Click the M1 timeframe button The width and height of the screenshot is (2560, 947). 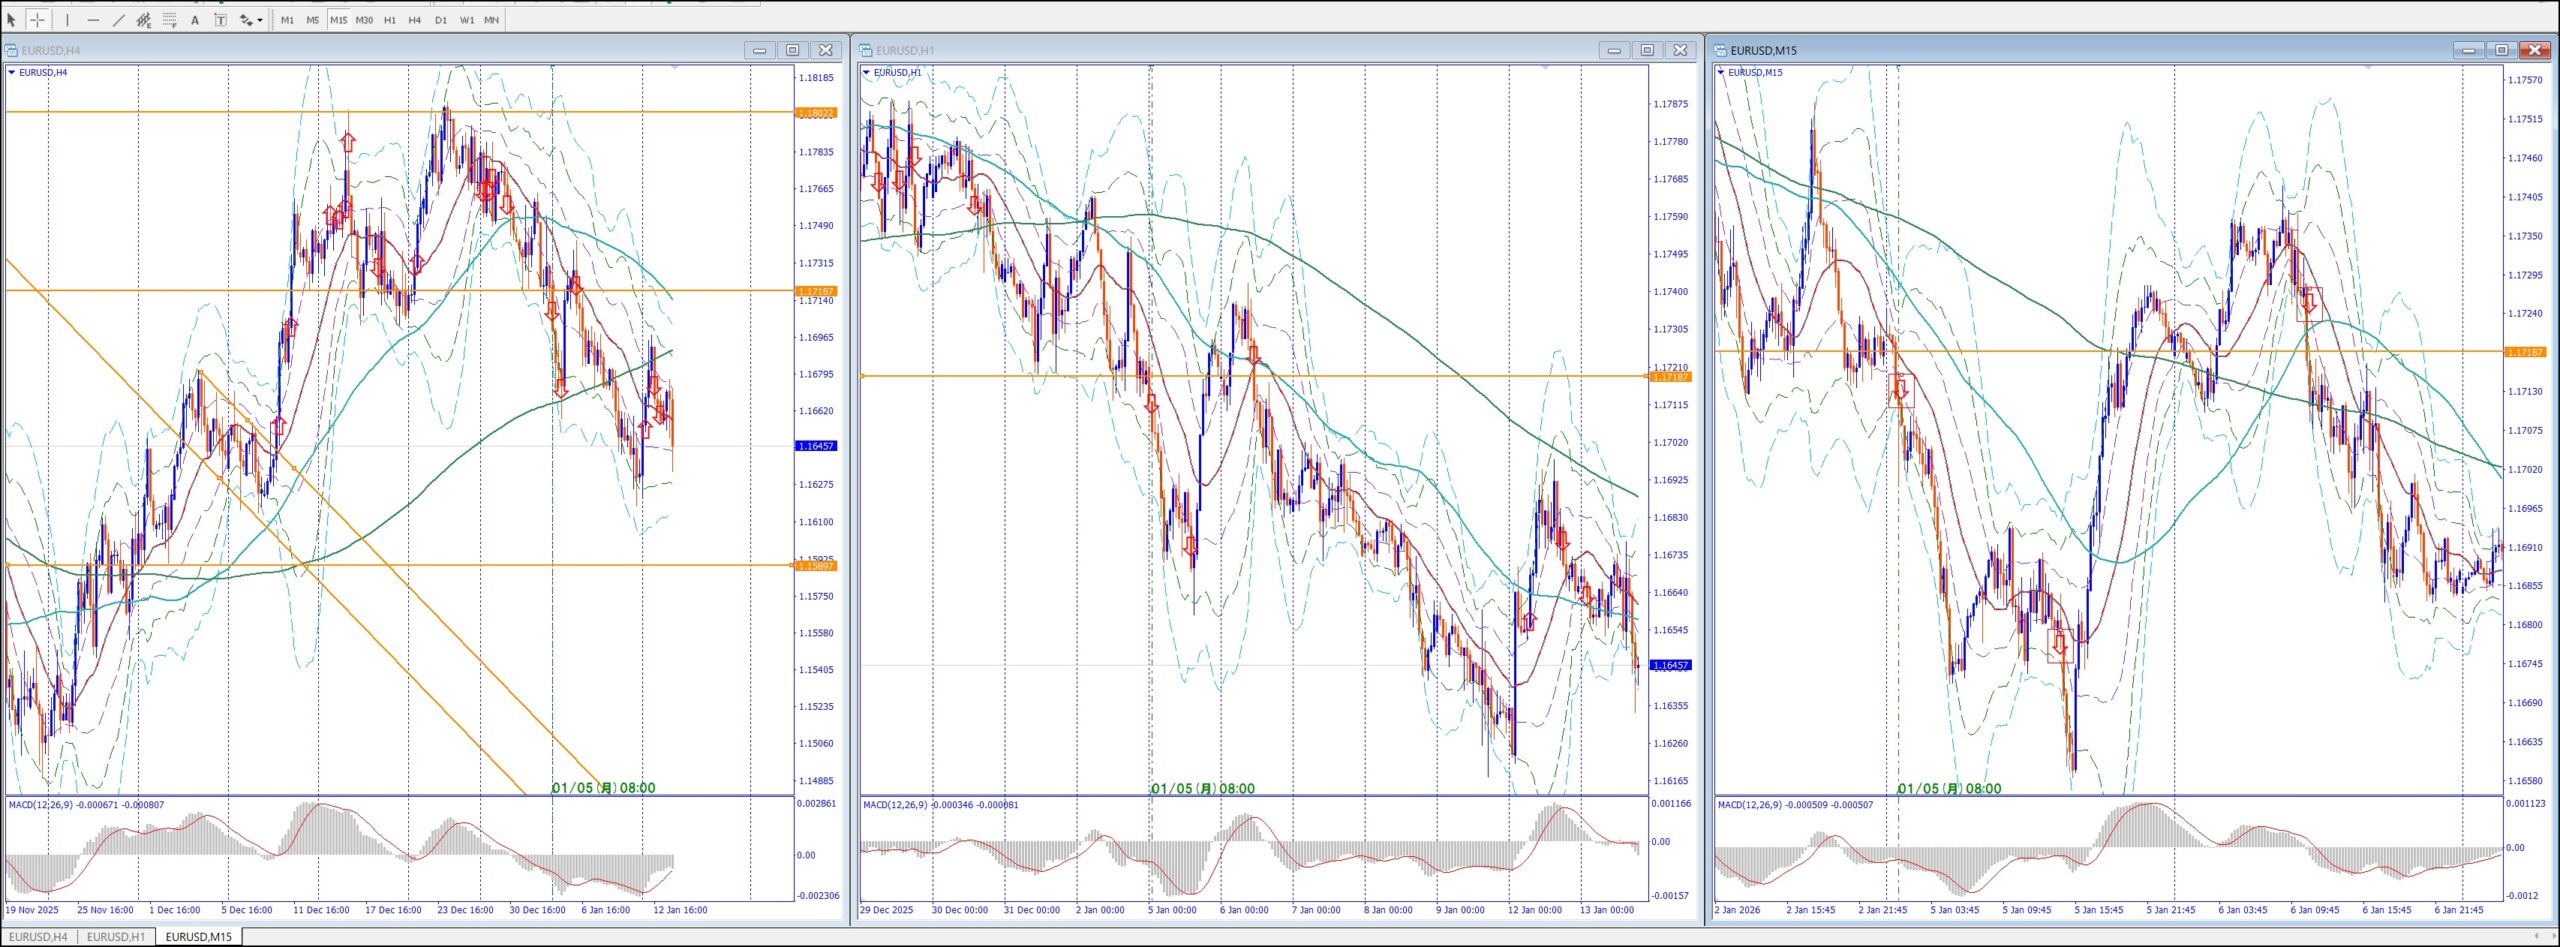point(287,20)
